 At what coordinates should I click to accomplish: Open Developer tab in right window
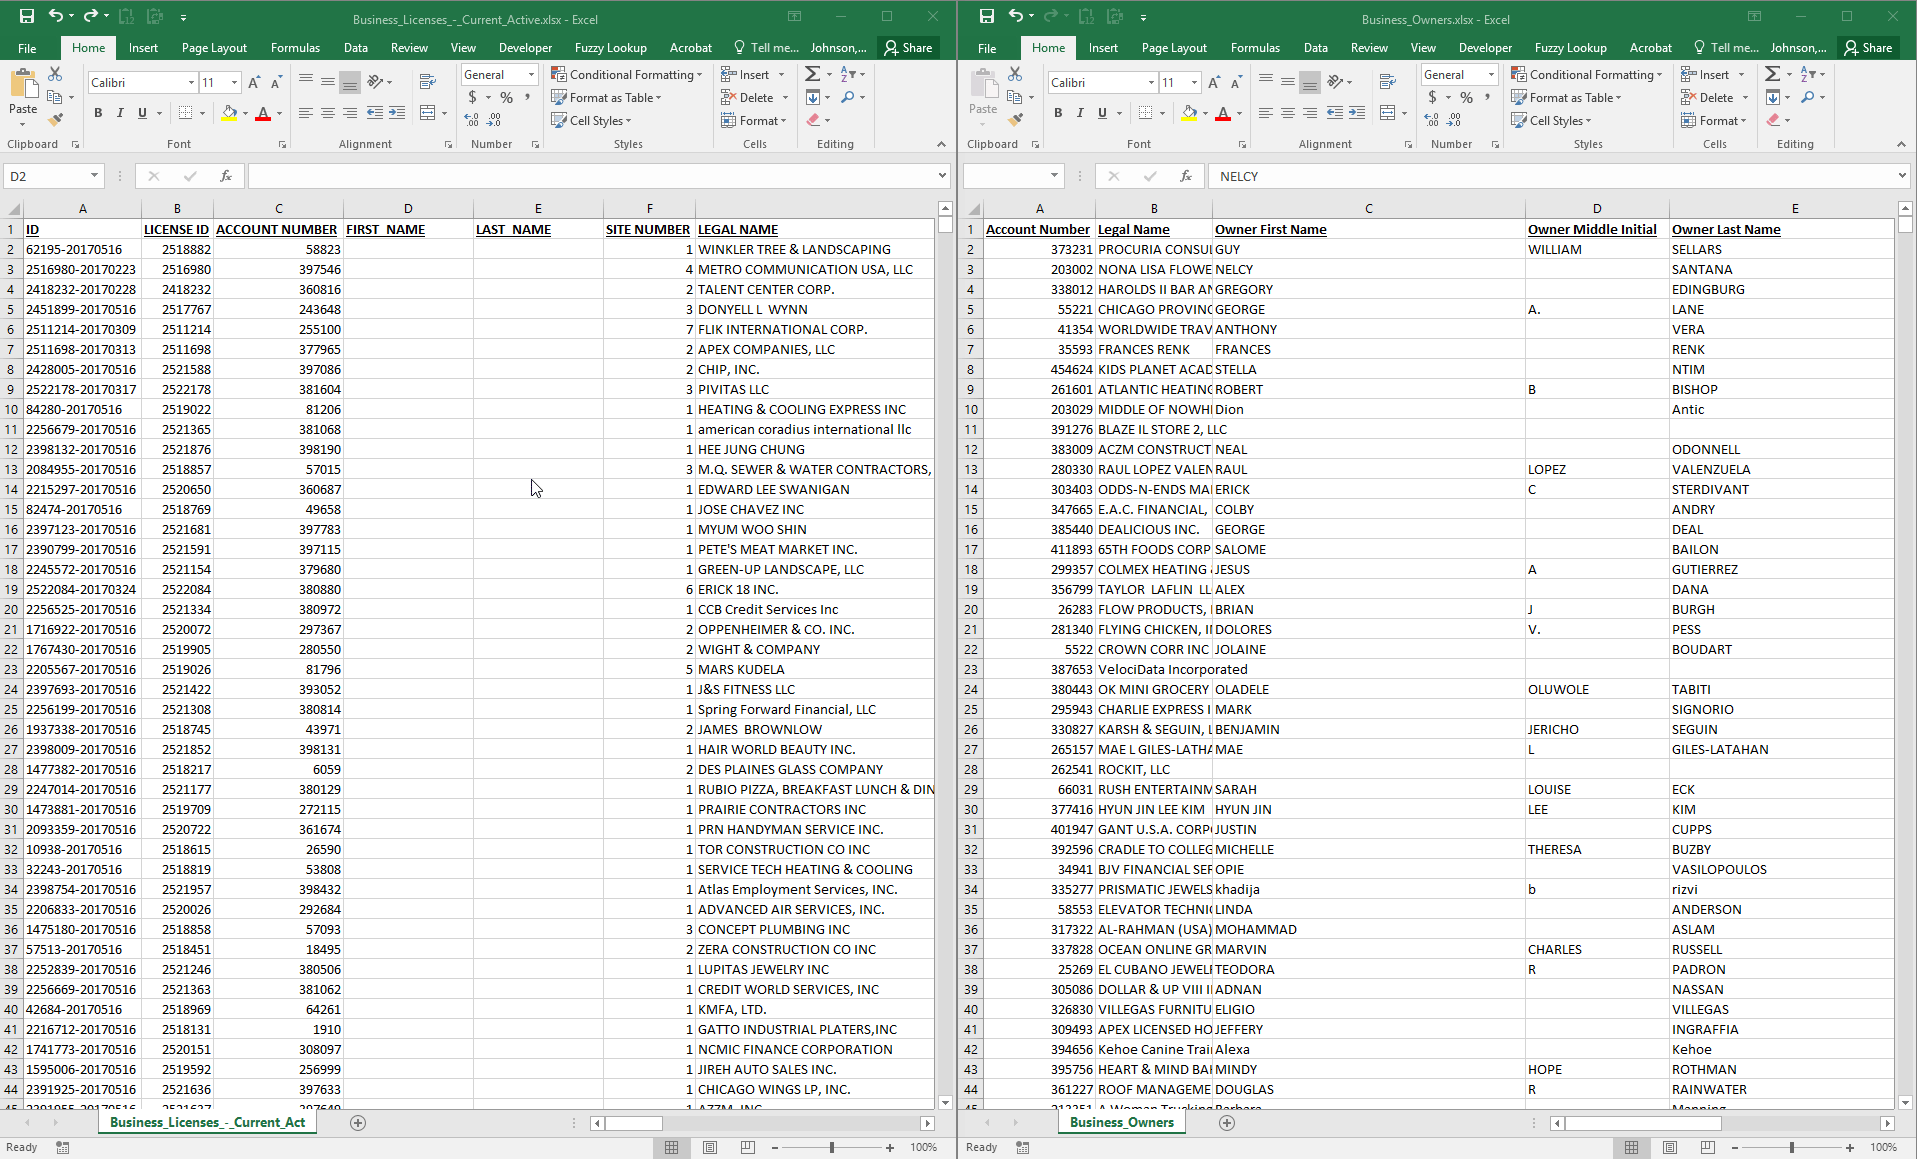[x=1485, y=48]
